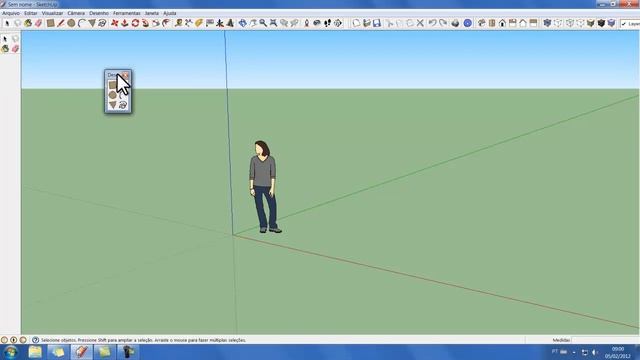Activate the Offset tool
The height and width of the screenshot is (360, 640).
[x=166, y=23]
